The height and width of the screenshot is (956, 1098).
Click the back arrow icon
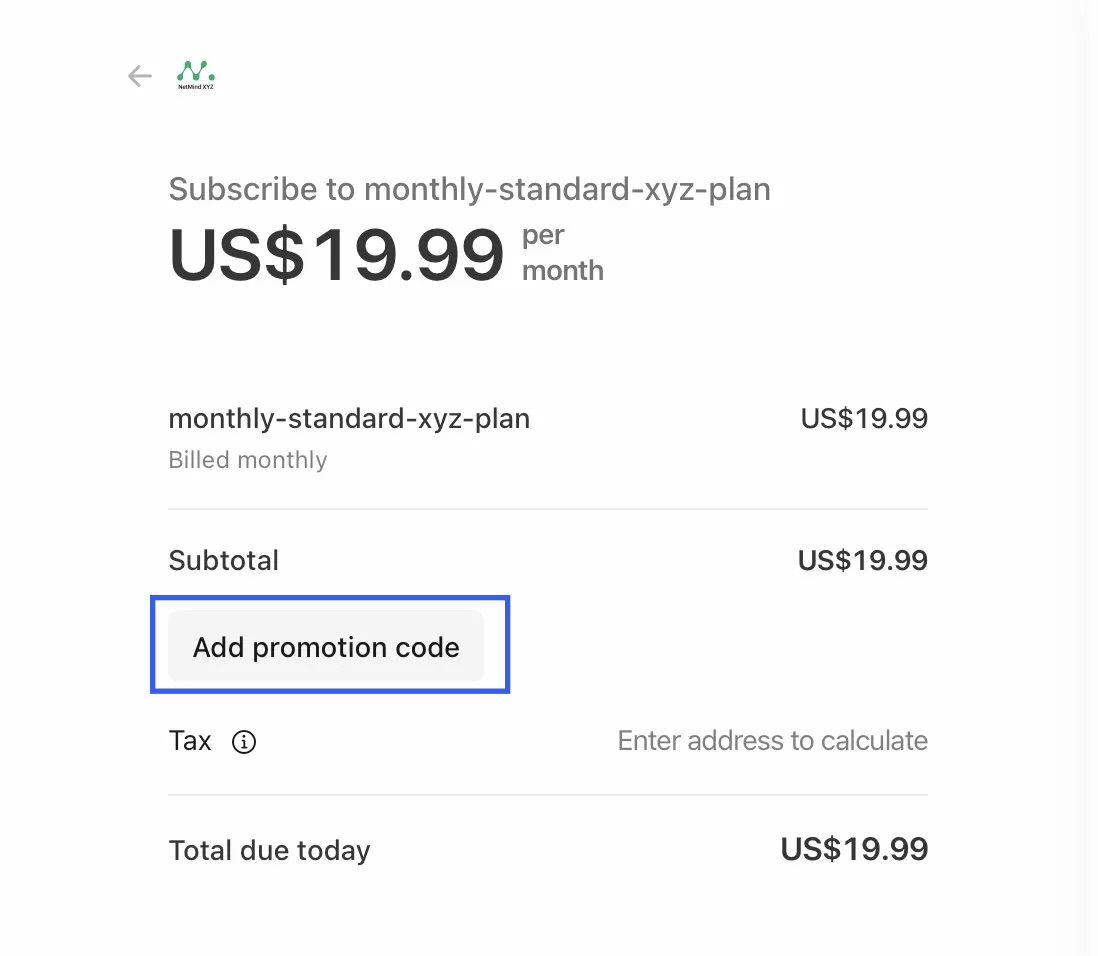[x=140, y=76]
